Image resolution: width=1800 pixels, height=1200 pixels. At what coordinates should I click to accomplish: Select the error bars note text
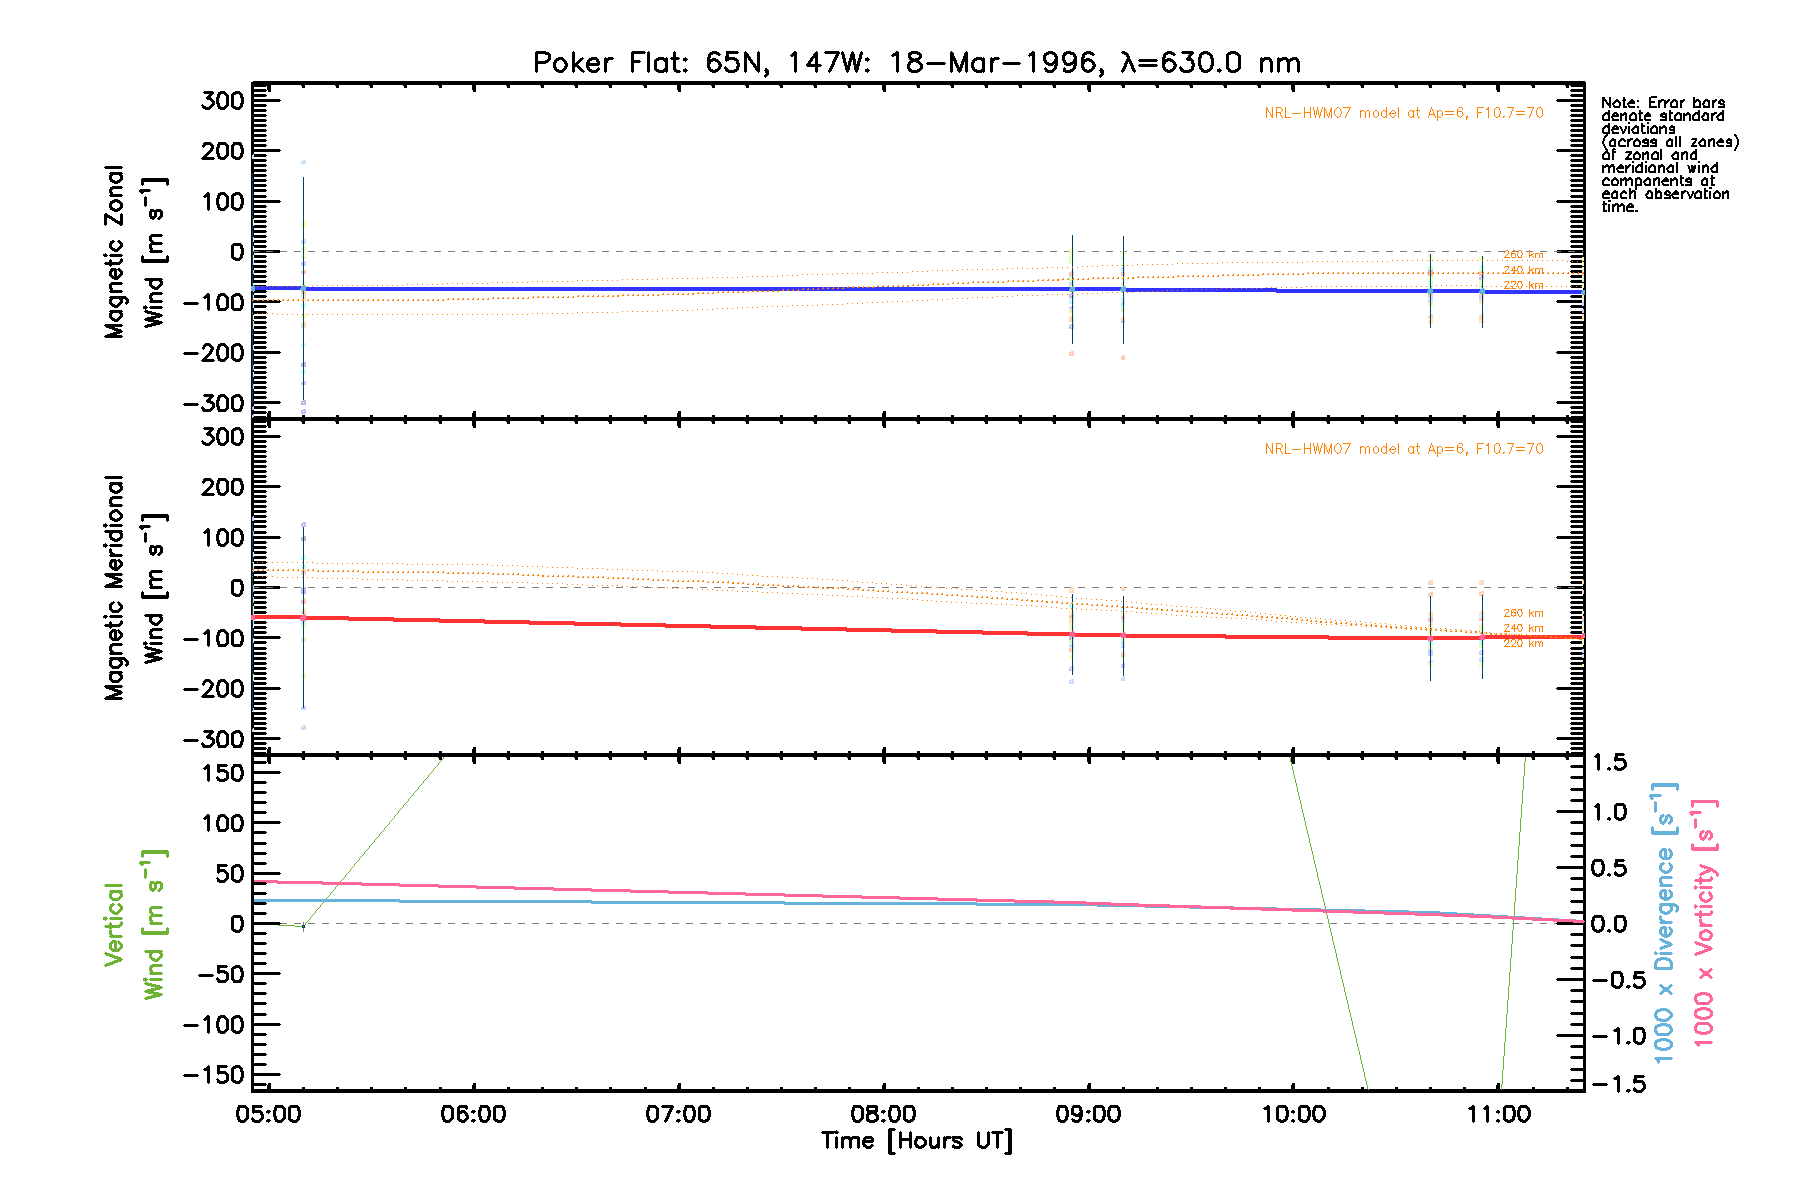1668,155
